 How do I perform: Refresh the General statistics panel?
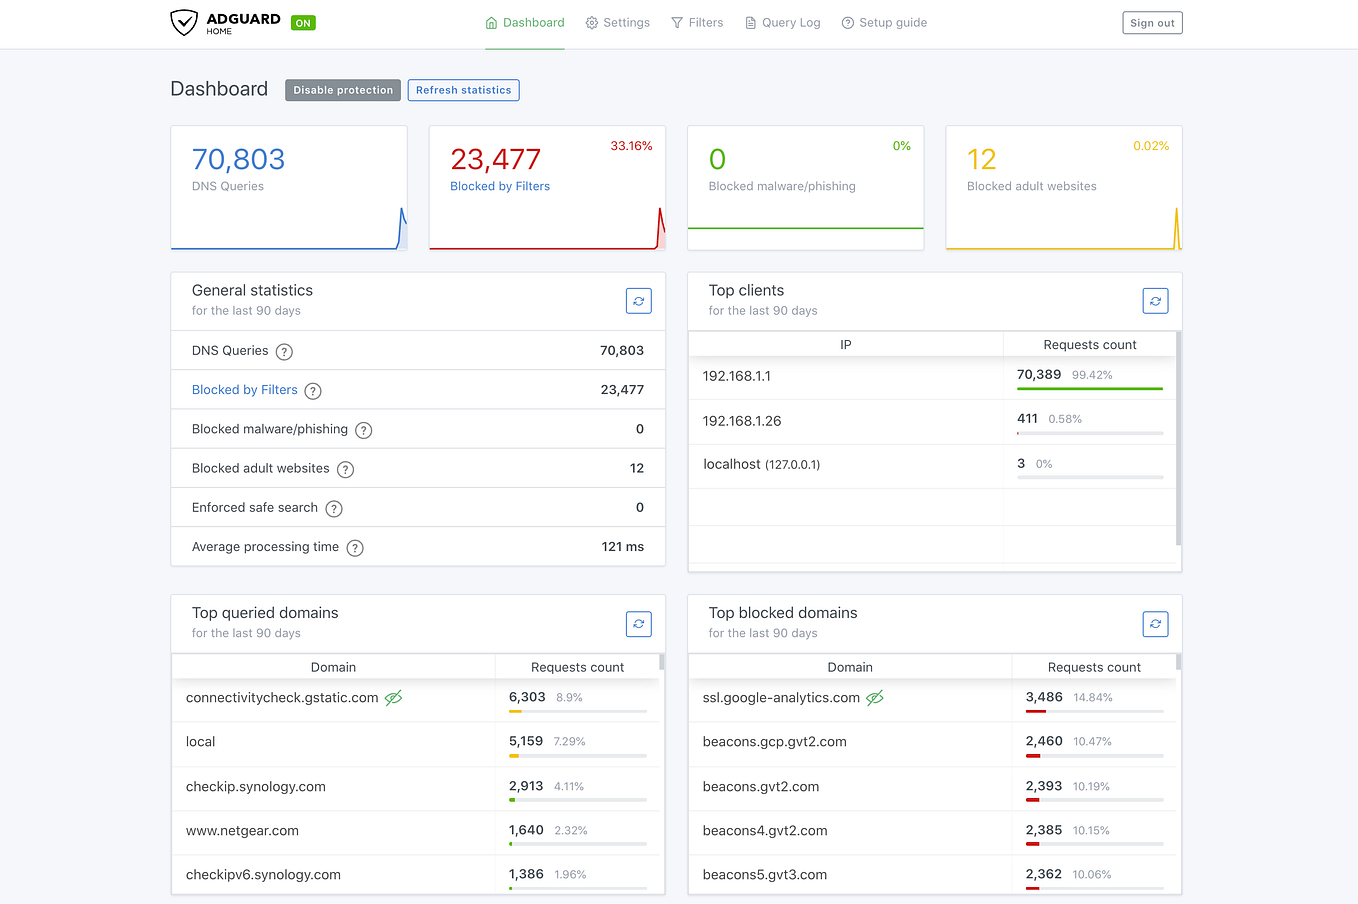(639, 301)
